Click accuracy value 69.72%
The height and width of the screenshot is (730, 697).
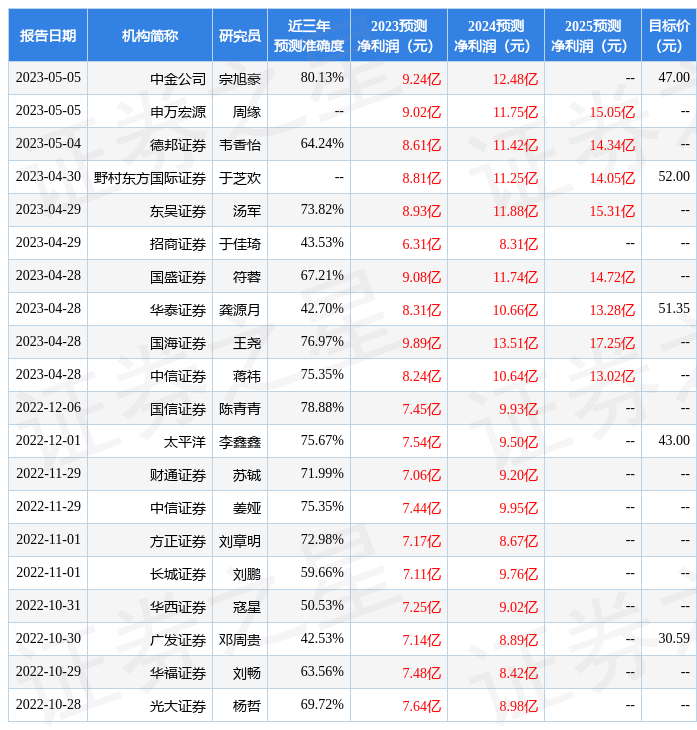coord(322,704)
